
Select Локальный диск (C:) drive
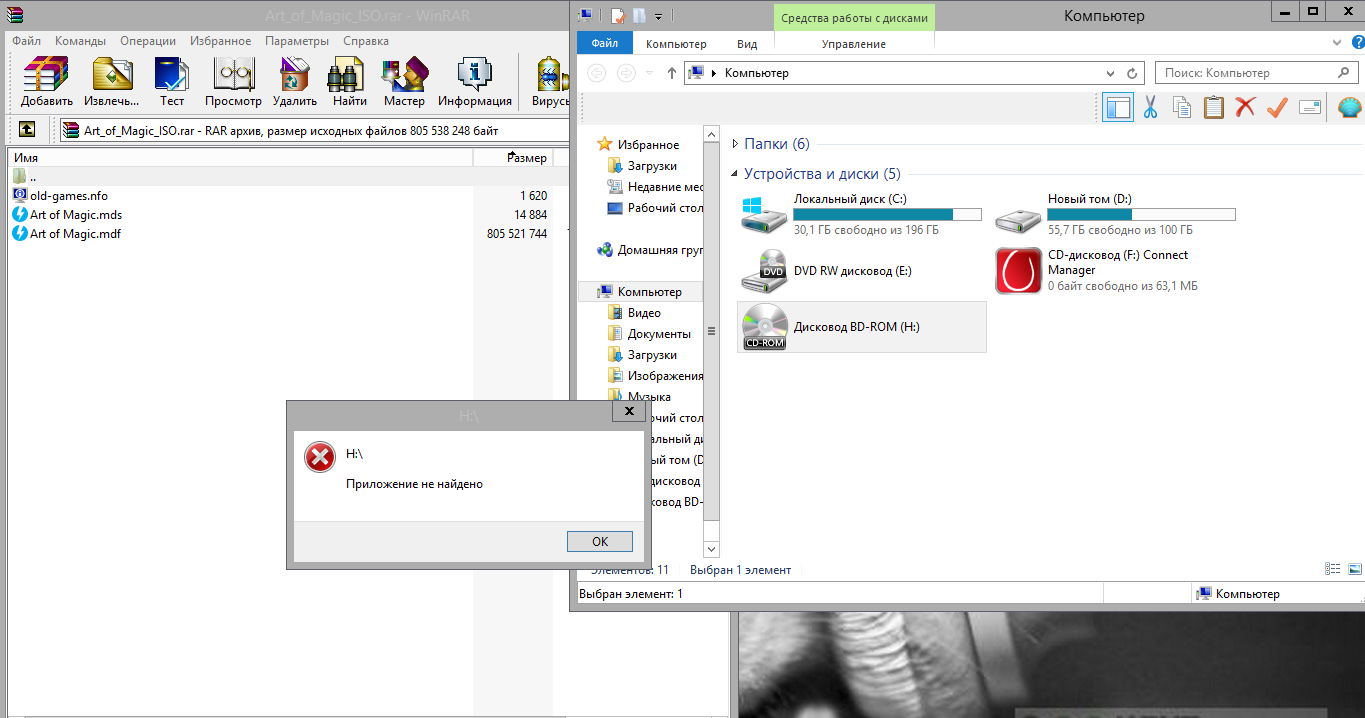(x=861, y=214)
